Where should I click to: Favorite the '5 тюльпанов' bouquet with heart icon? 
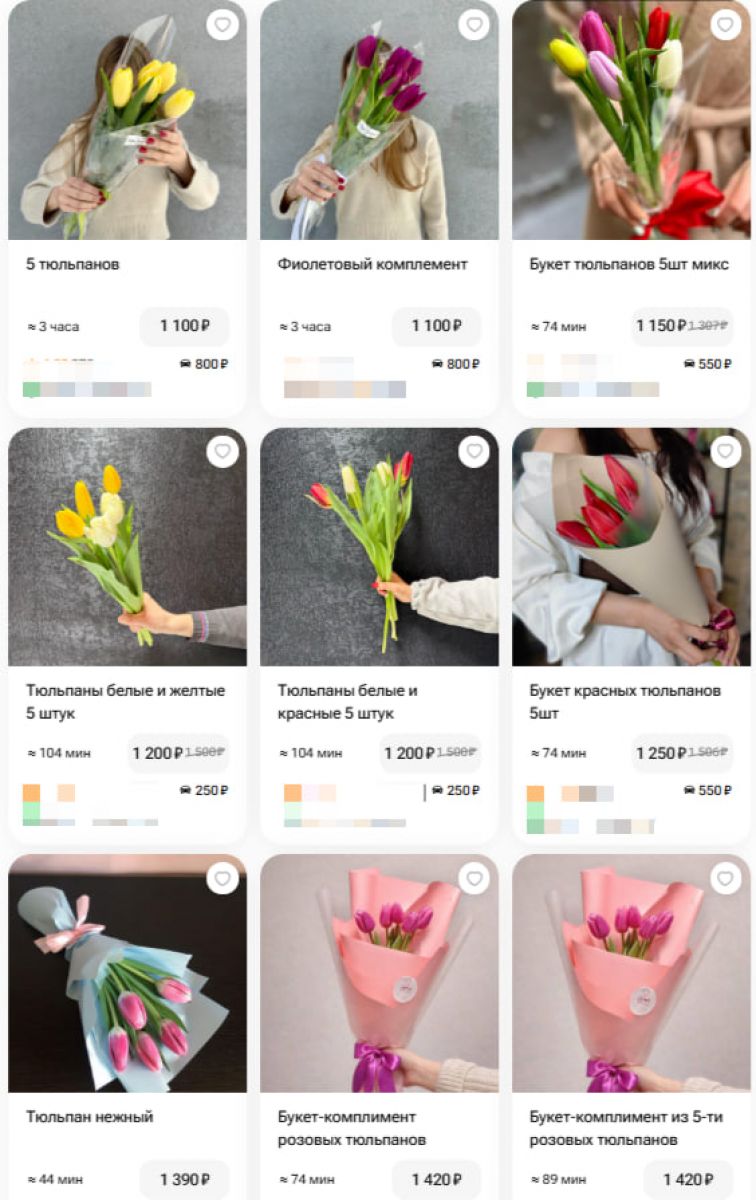tap(222, 25)
